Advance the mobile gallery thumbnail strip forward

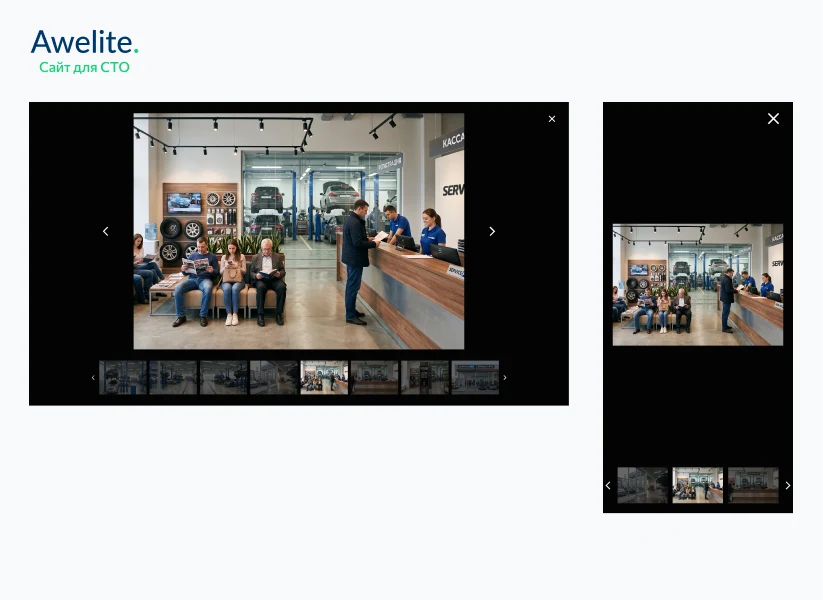[x=787, y=486]
